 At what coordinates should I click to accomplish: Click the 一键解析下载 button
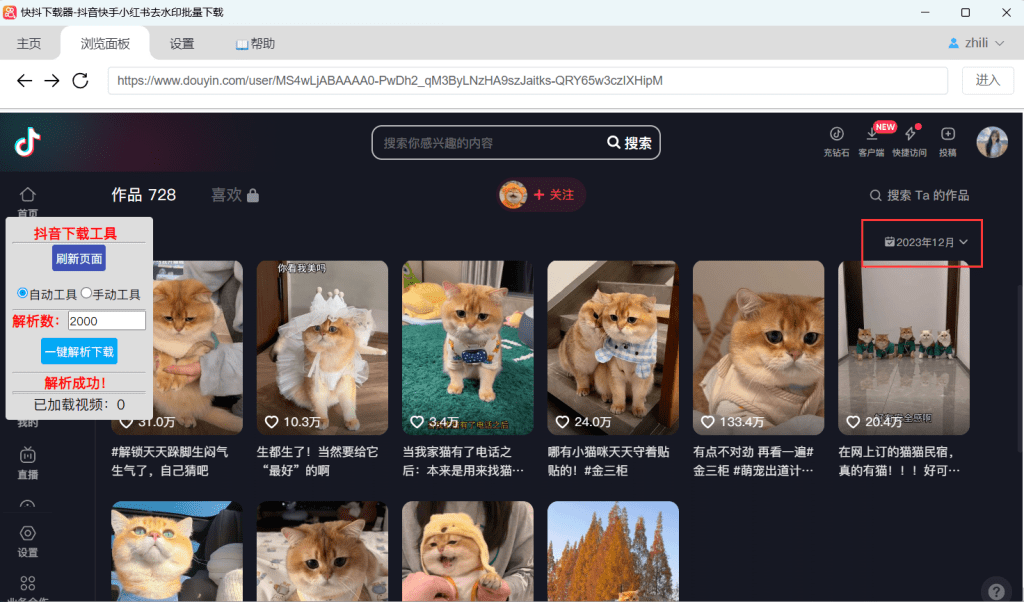79,351
